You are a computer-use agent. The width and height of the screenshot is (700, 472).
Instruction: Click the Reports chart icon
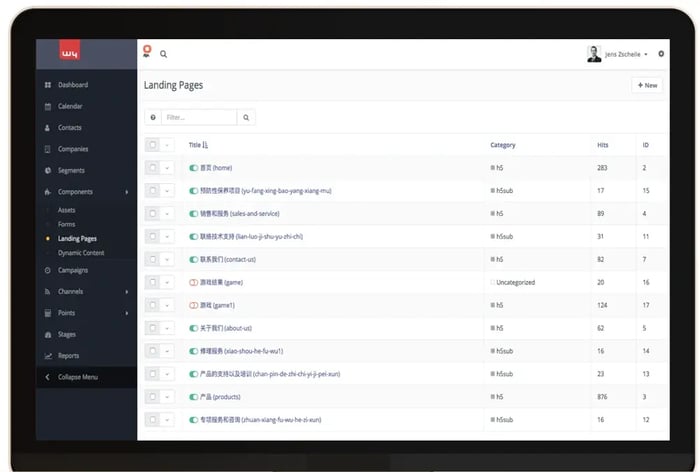pyautogui.click(x=48, y=356)
